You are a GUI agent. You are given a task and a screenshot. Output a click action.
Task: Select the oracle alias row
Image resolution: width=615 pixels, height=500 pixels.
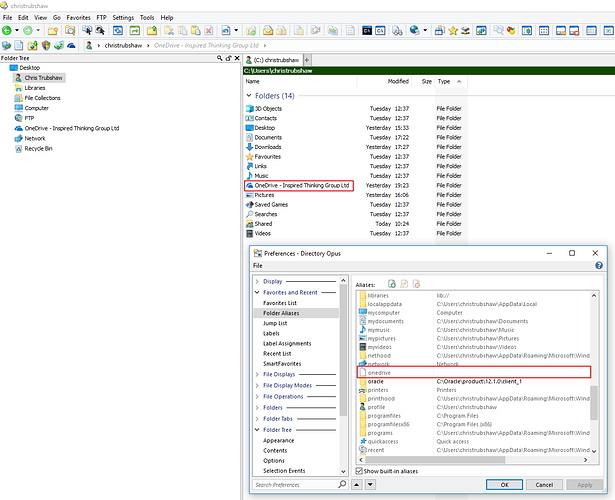(x=474, y=381)
